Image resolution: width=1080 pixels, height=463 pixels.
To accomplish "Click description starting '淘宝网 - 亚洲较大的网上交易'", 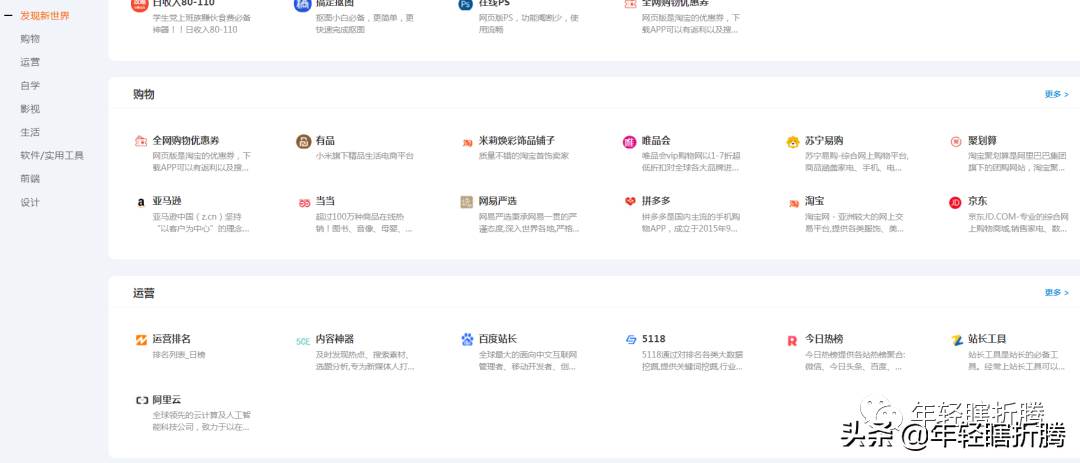I will 854,223.
